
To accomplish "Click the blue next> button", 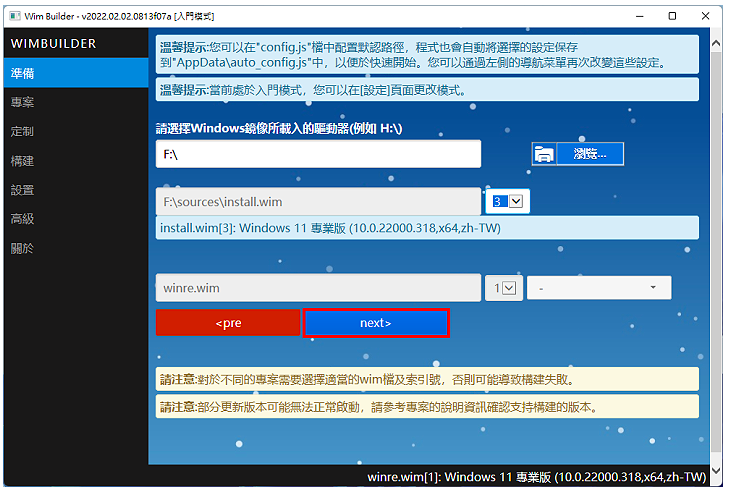I will (x=376, y=323).
